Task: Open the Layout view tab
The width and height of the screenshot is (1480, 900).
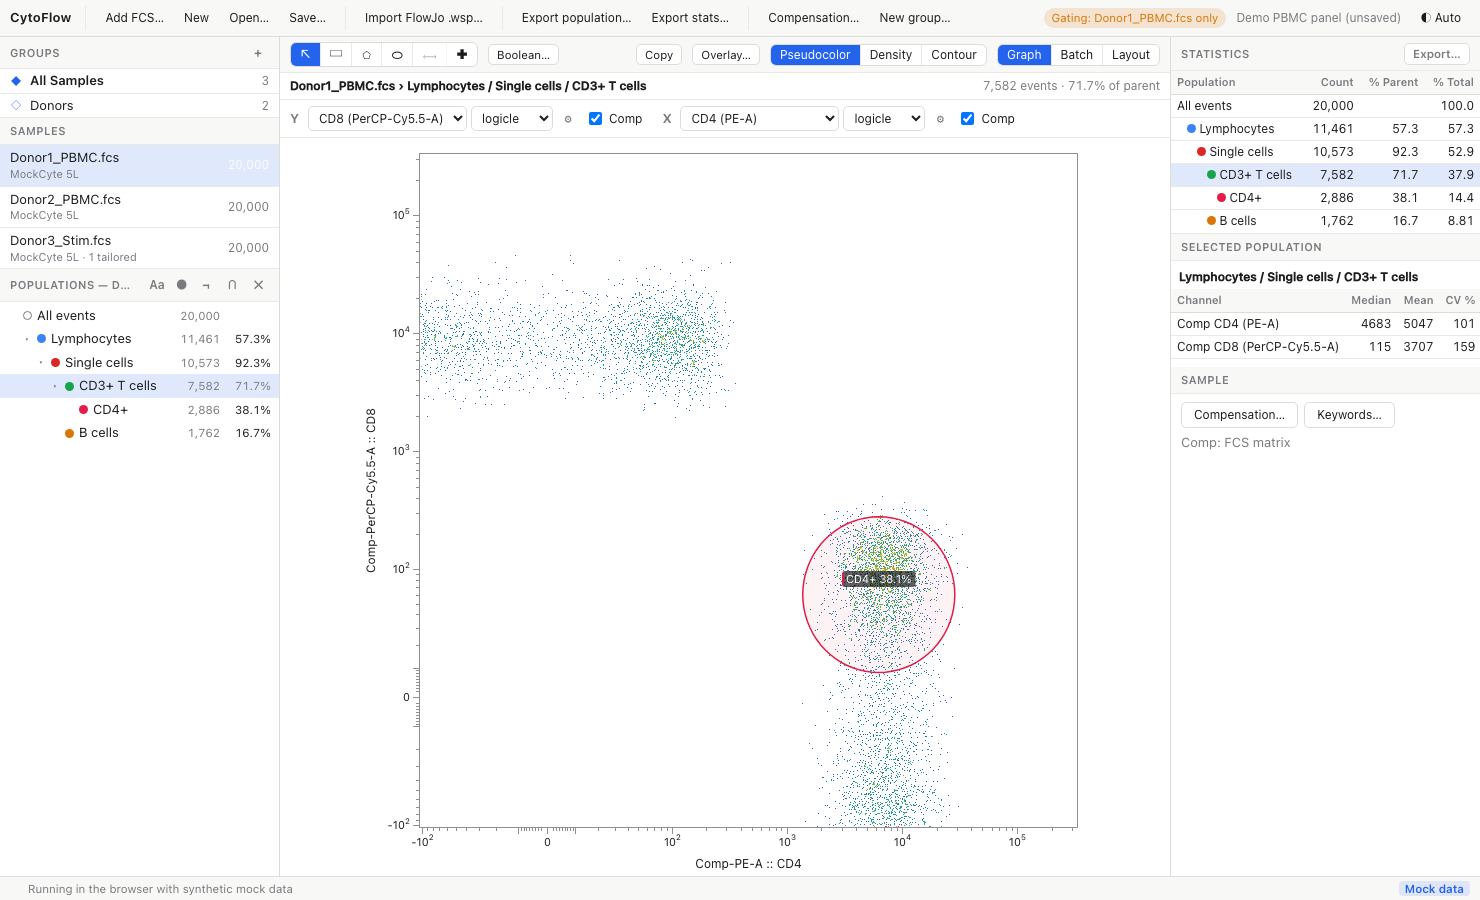Action: (x=1131, y=55)
